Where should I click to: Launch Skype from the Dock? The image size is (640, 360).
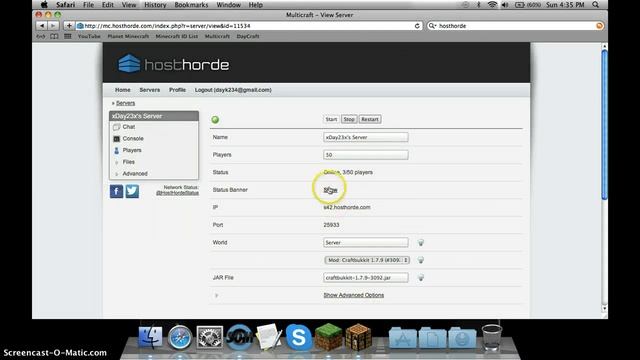pyautogui.click(x=298, y=338)
